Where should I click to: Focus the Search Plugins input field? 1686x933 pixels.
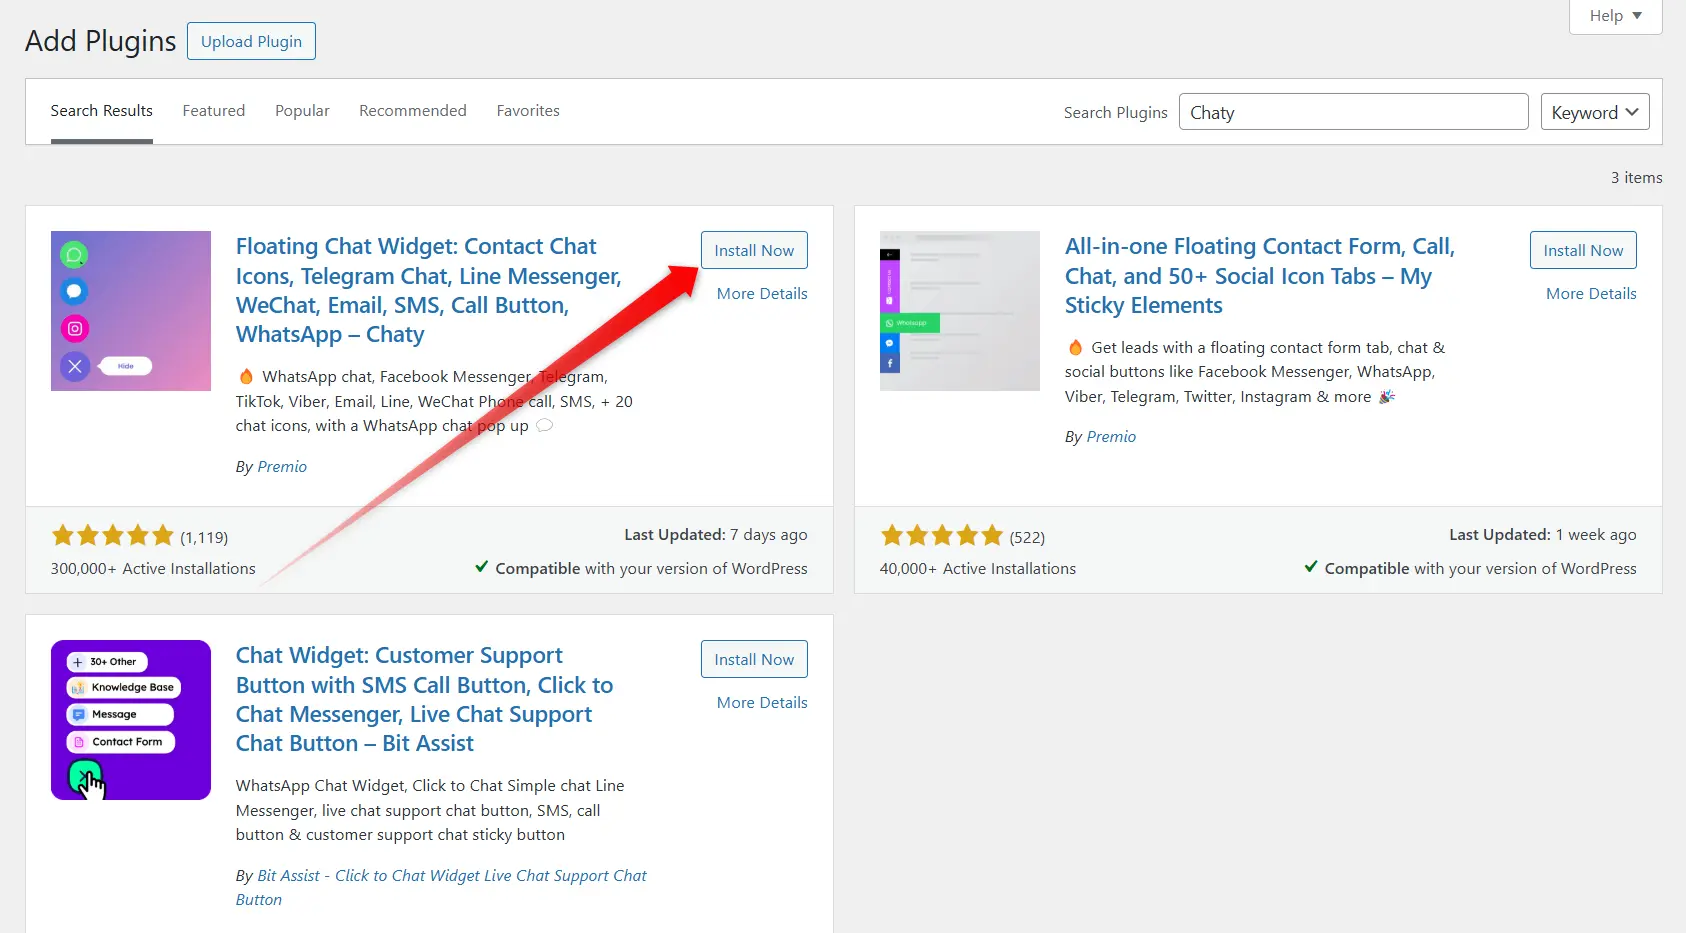[1353, 112]
